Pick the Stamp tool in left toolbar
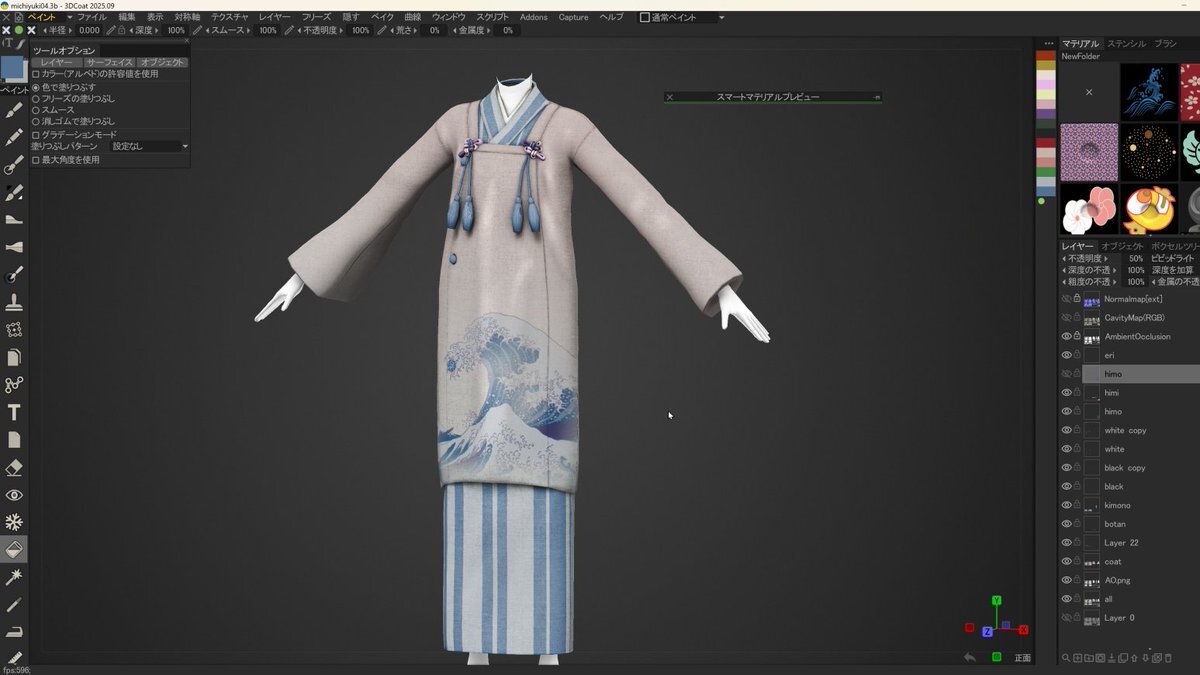Image resolution: width=1200 pixels, height=675 pixels. click(x=14, y=302)
